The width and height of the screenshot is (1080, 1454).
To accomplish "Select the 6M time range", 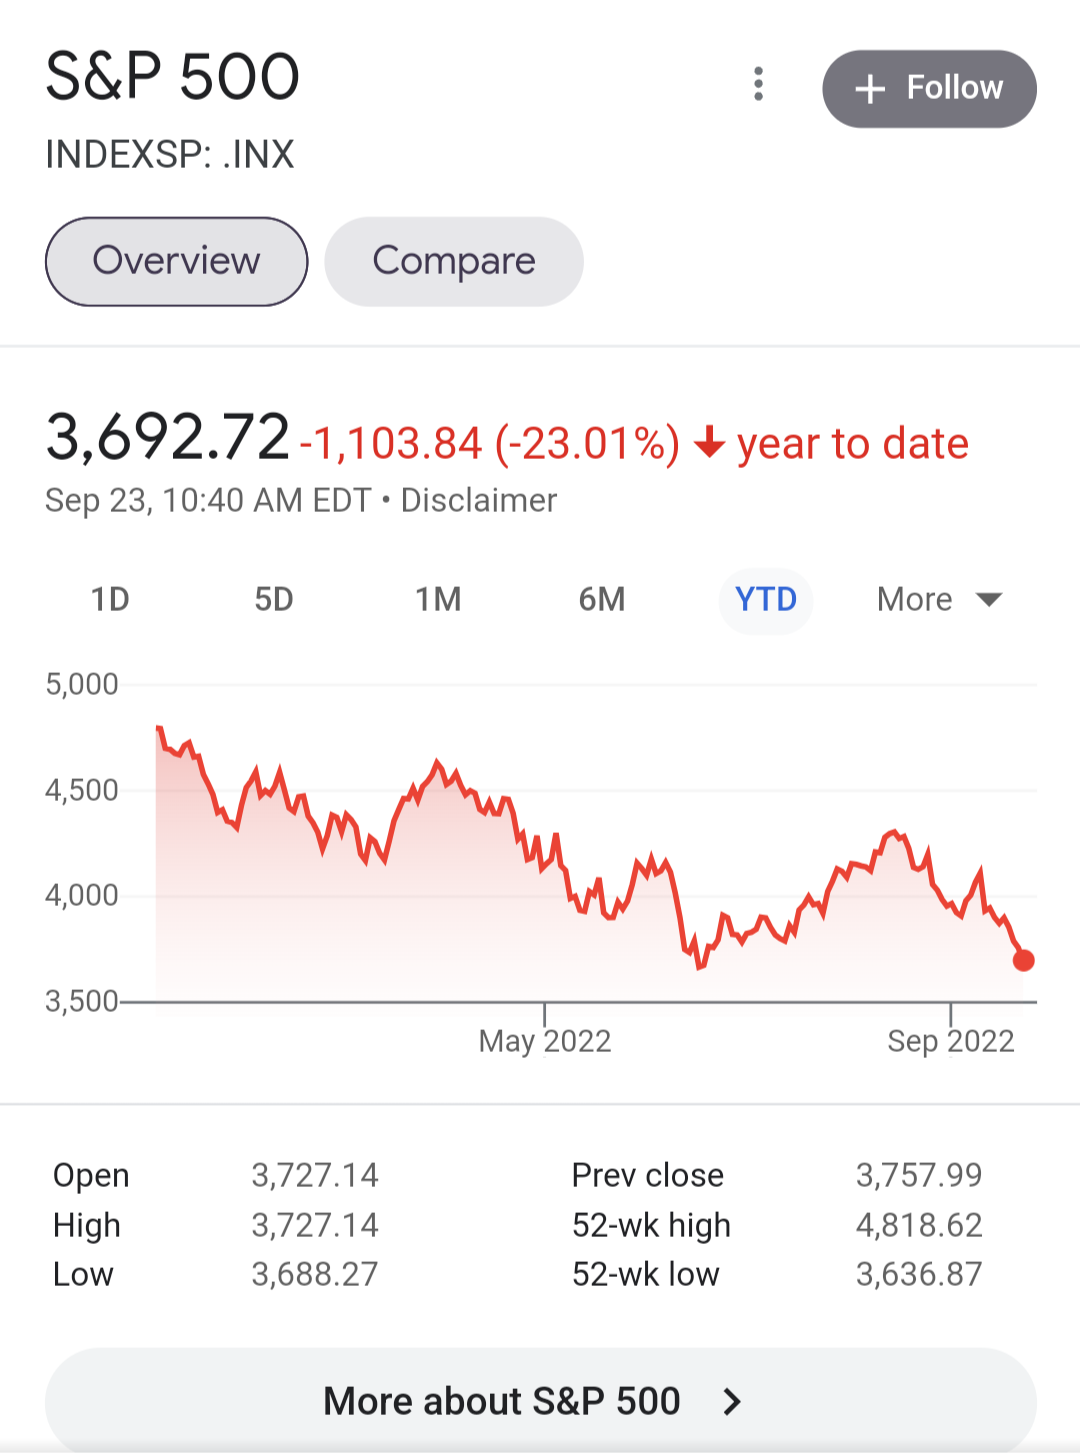I will click(x=602, y=600).
